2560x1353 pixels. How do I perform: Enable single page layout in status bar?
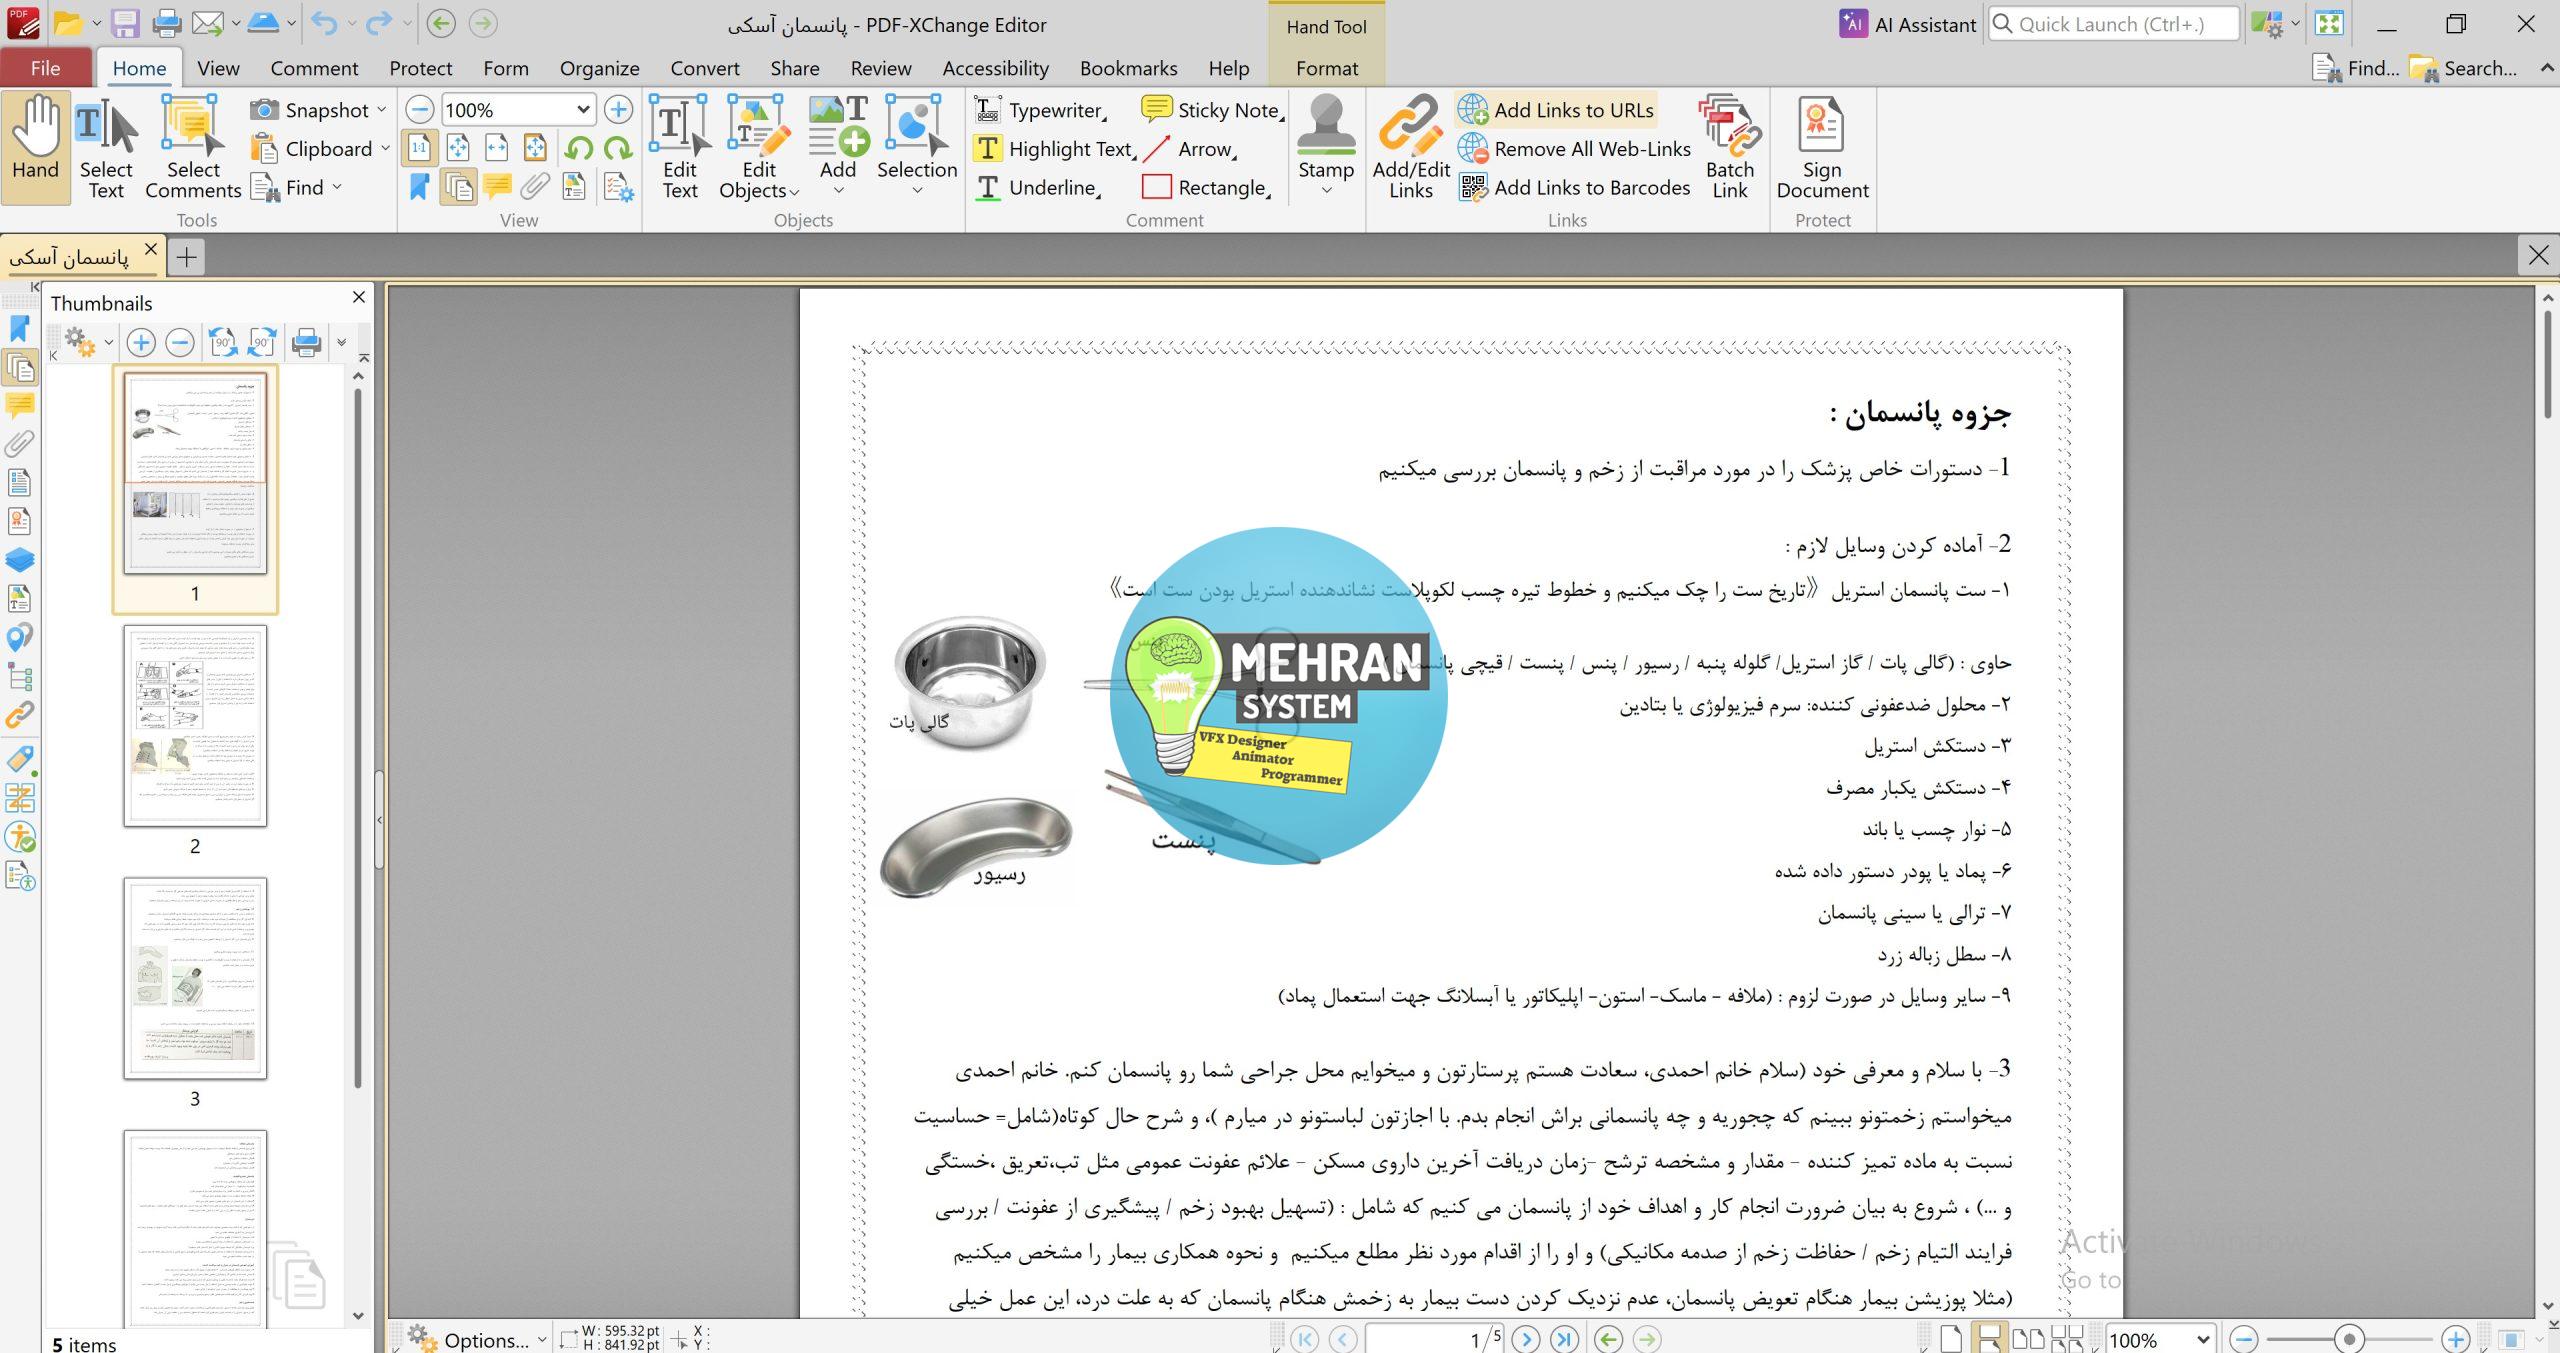pyautogui.click(x=1950, y=1339)
